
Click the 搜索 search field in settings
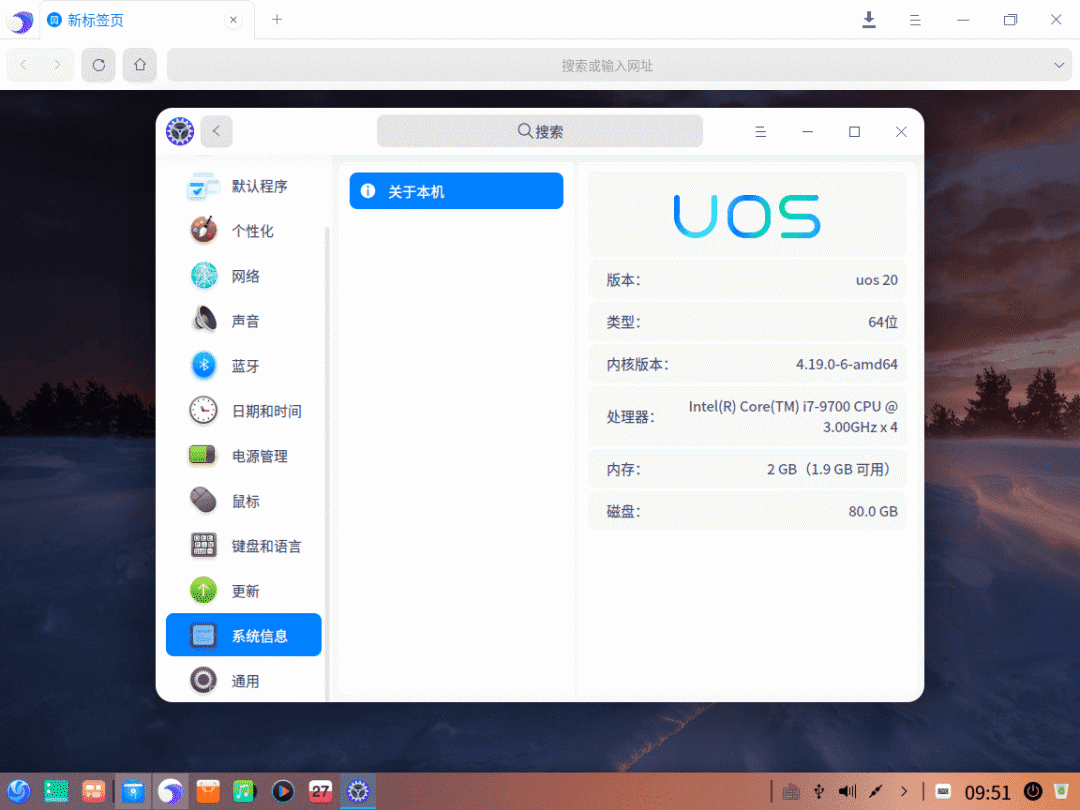click(x=539, y=130)
